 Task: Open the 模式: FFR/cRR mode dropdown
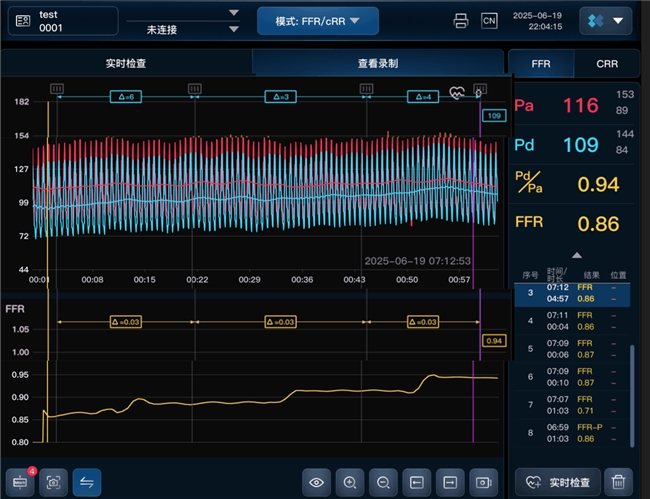317,21
